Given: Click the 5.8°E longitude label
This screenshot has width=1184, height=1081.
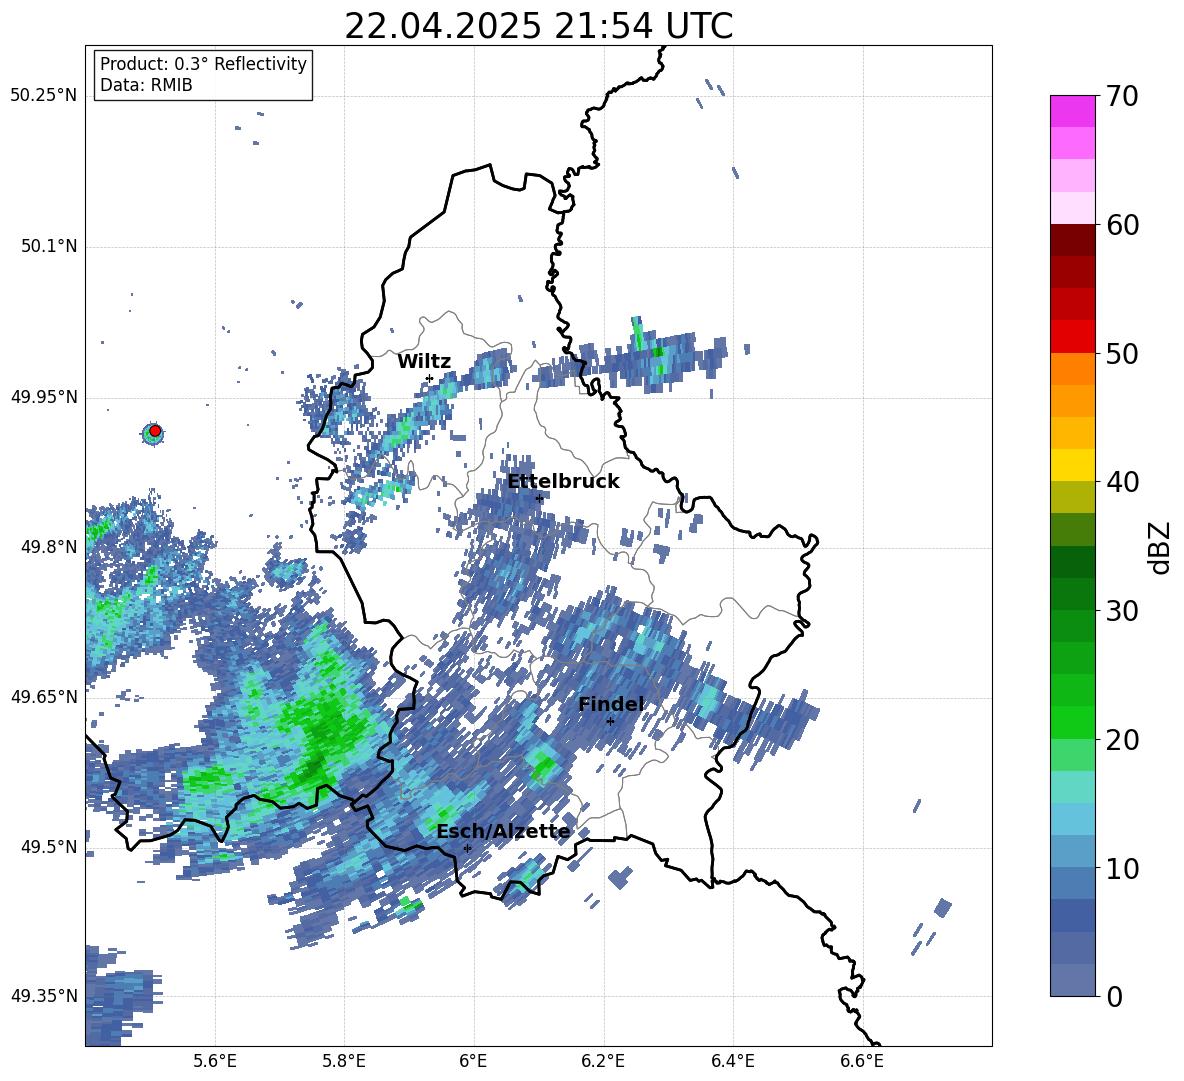Looking at the screenshot, I should pyautogui.click(x=344, y=1062).
